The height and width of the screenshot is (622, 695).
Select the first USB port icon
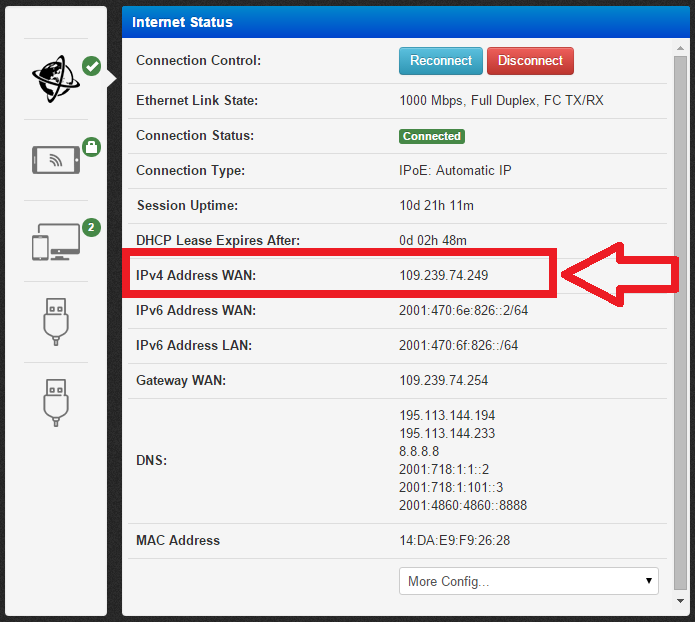[x=56, y=321]
